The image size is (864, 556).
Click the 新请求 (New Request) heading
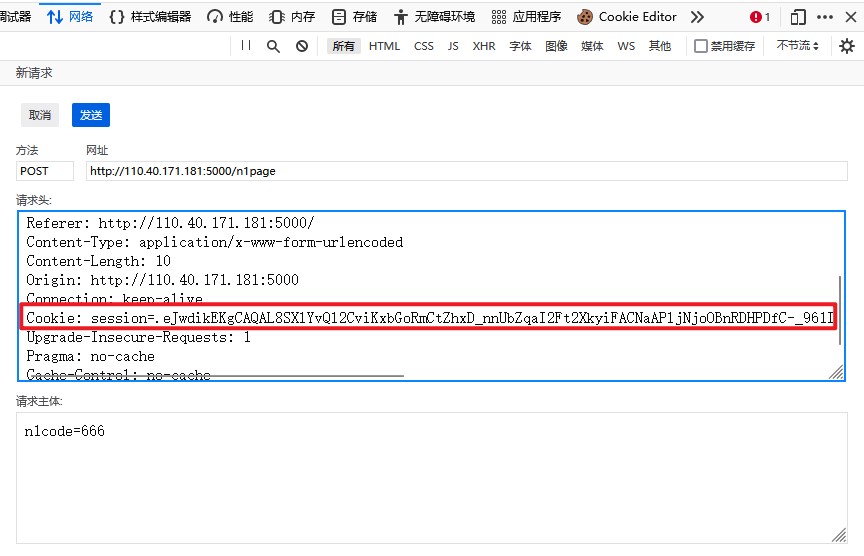pyautogui.click(x=34, y=73)
